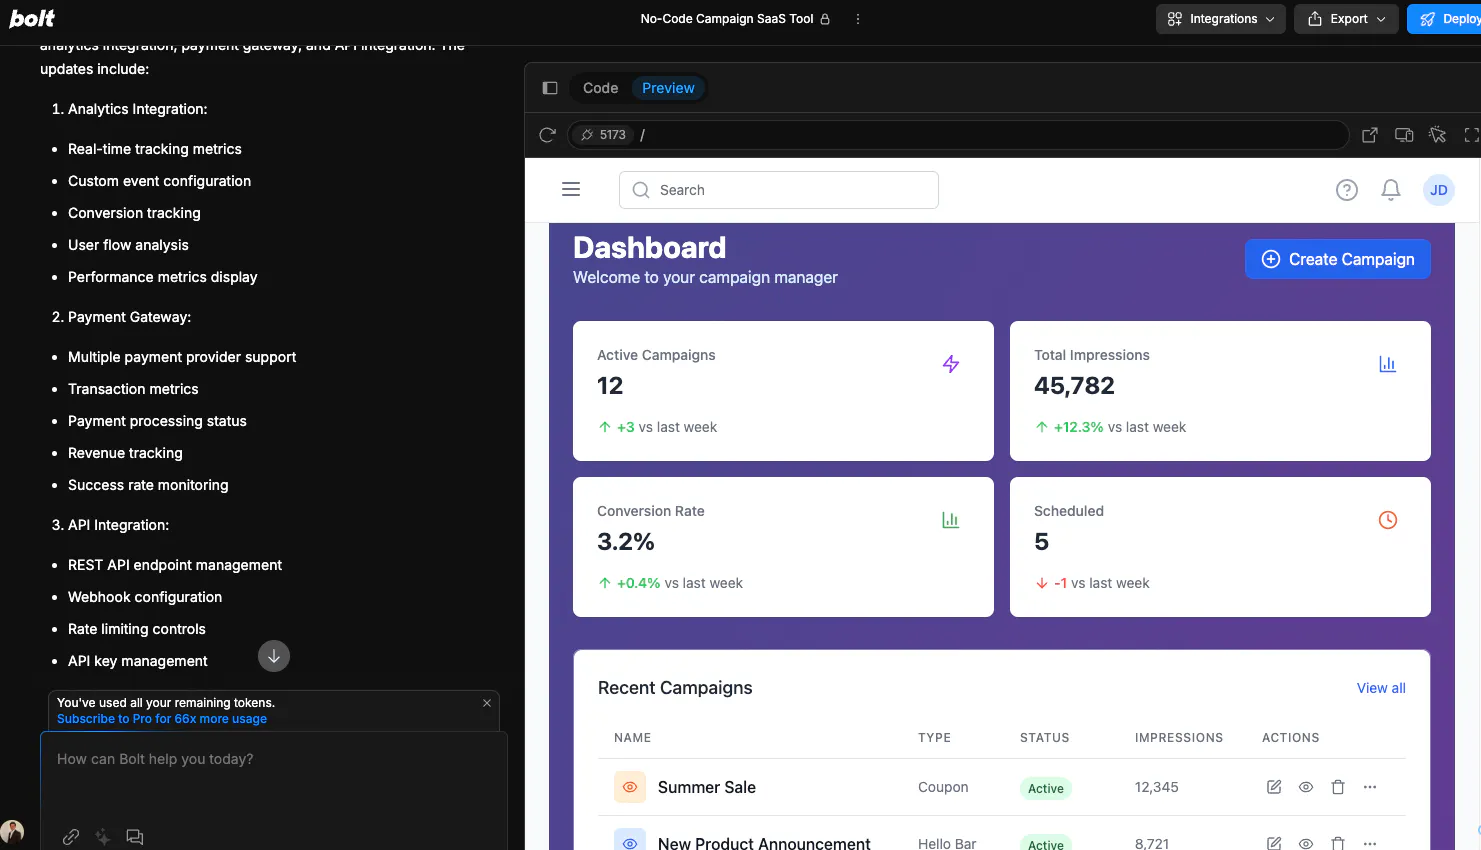Delete the Summer Sale campaign
This screenshot has width=1481, height=850.
click(x=1338, y=787)
